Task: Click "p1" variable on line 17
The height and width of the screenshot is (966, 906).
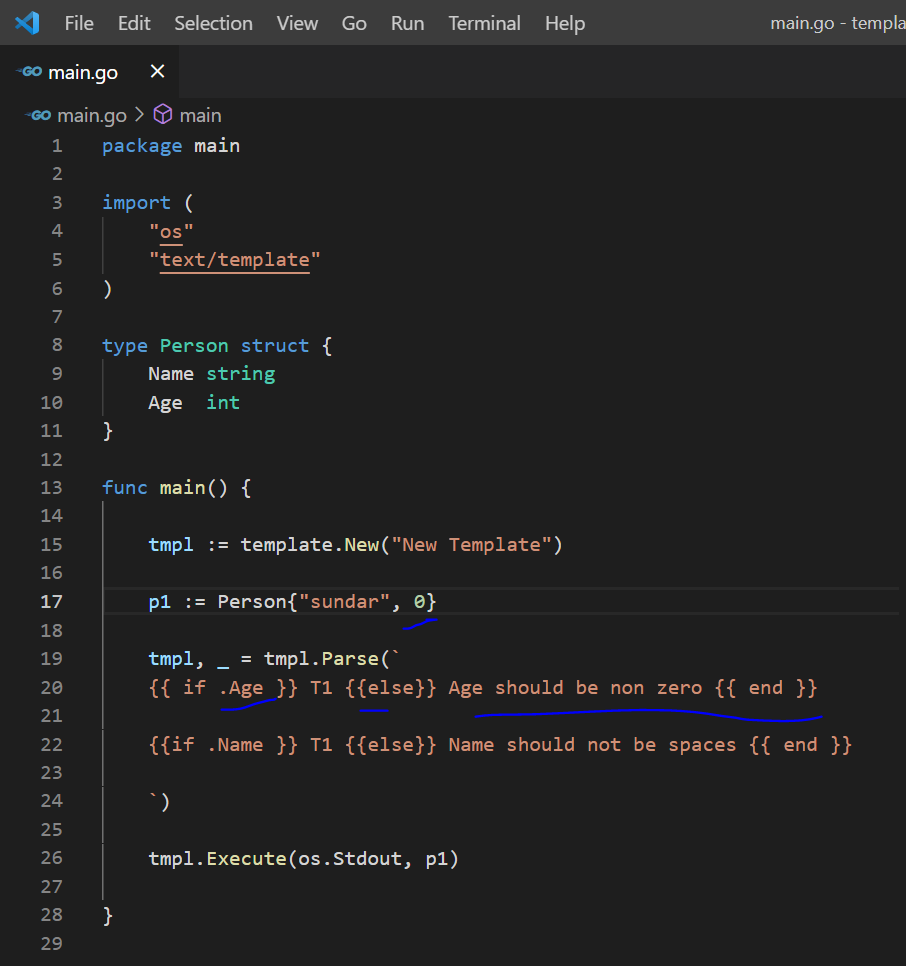Action: pos(159,603)
